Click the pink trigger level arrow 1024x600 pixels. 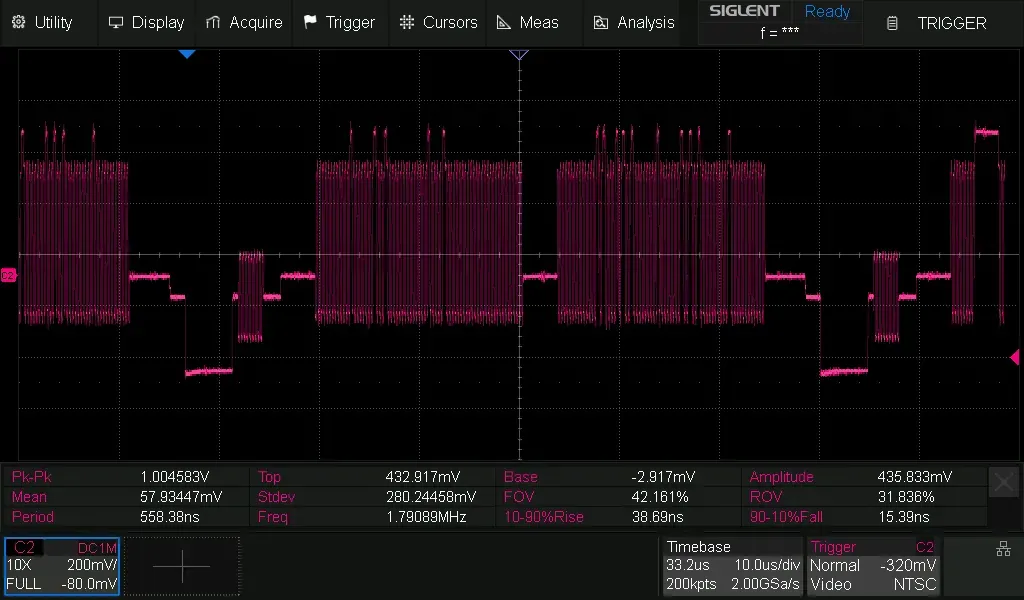pos(1014,357)
